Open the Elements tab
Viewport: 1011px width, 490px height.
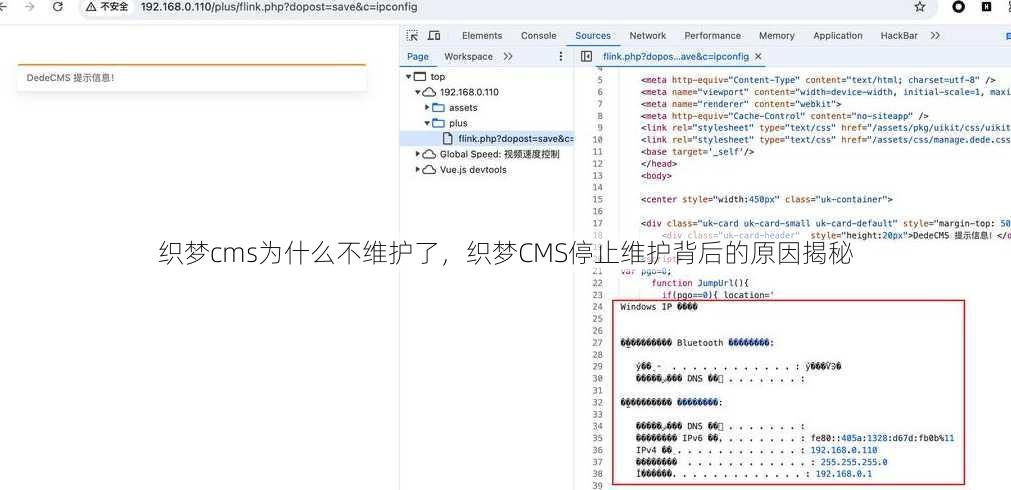coord(482,35)
